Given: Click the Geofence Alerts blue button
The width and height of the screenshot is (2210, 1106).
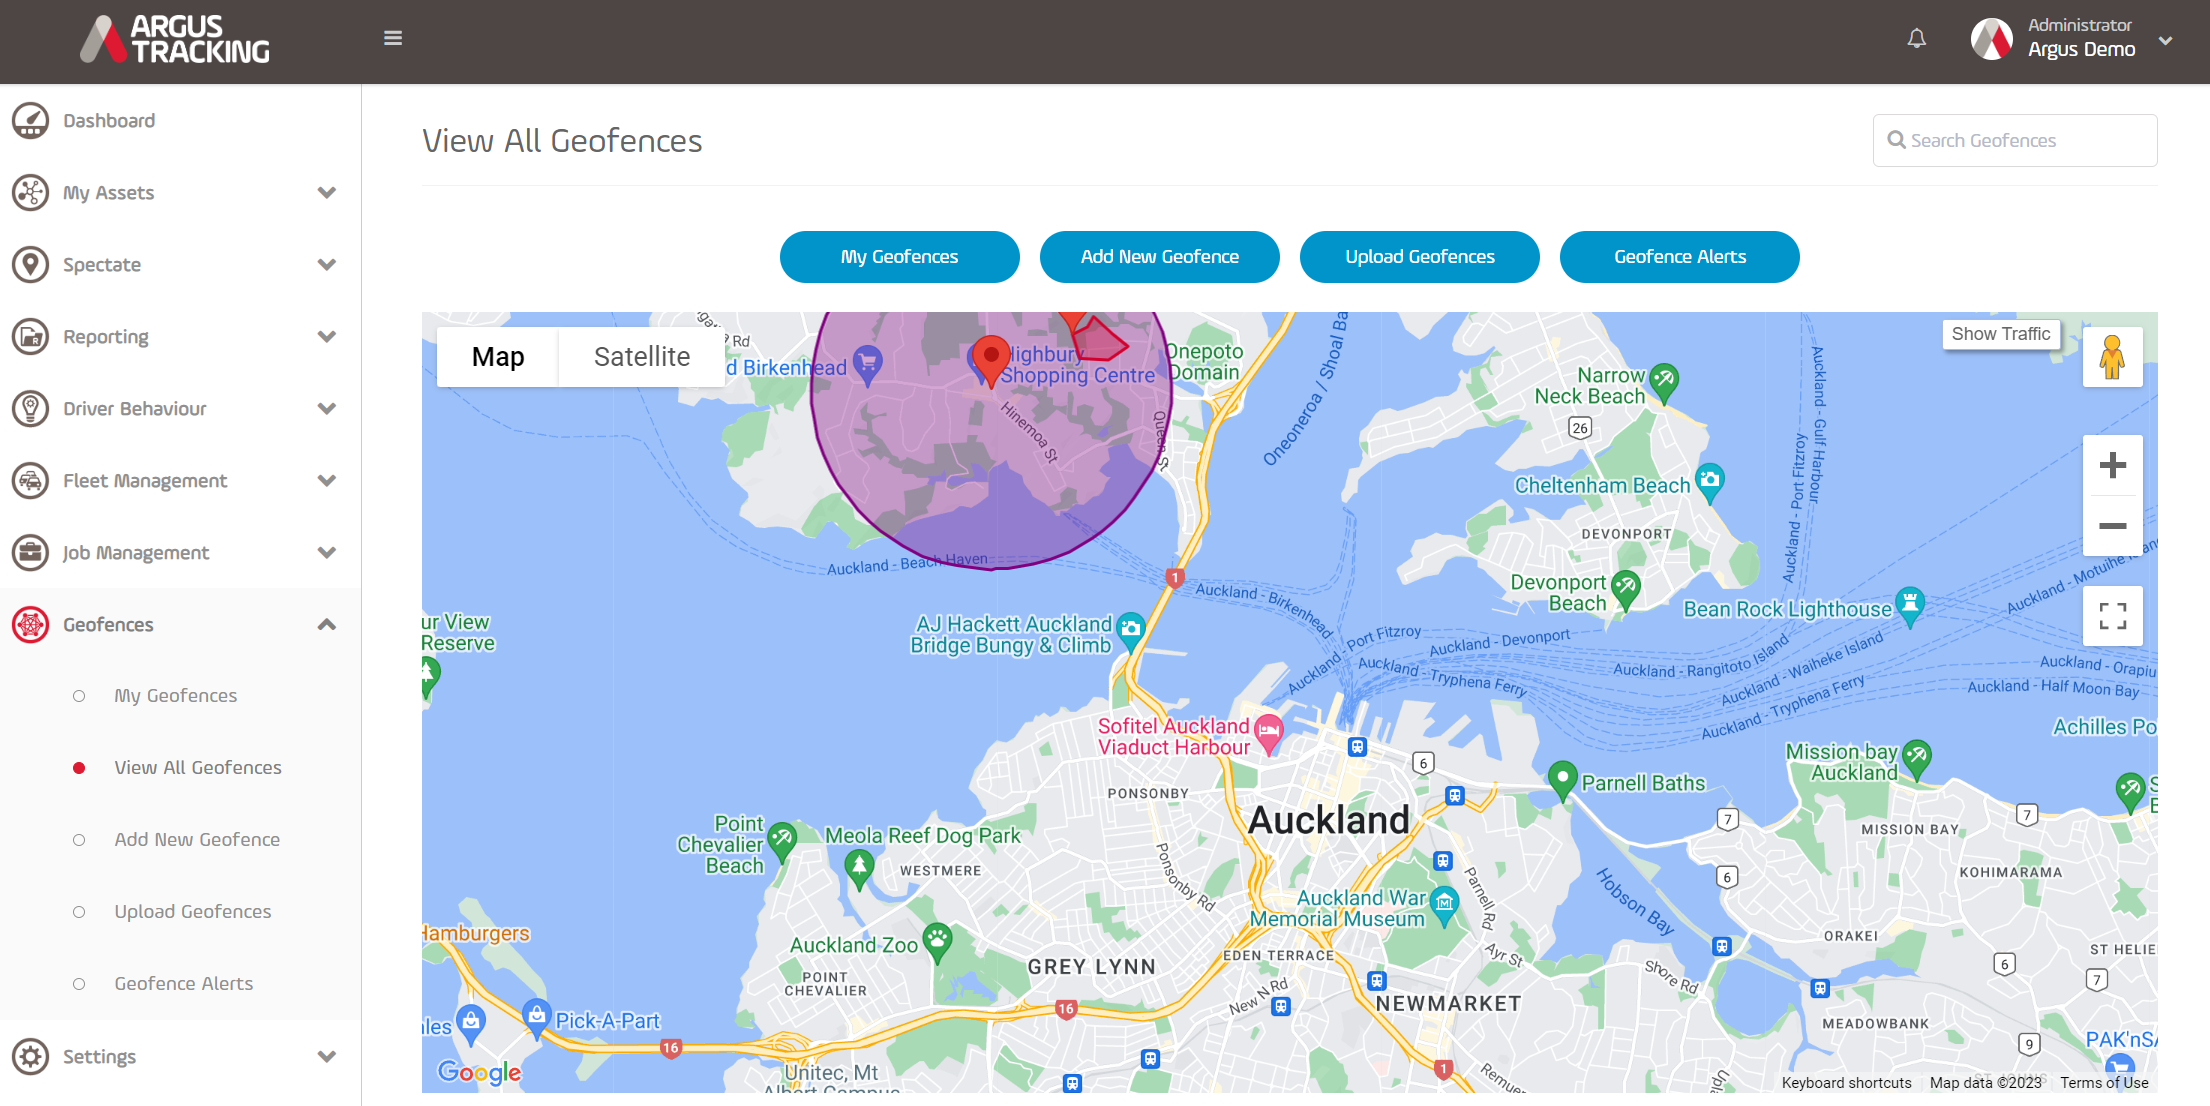Looking at the screenshot, I should click(x=1679, y=257).
